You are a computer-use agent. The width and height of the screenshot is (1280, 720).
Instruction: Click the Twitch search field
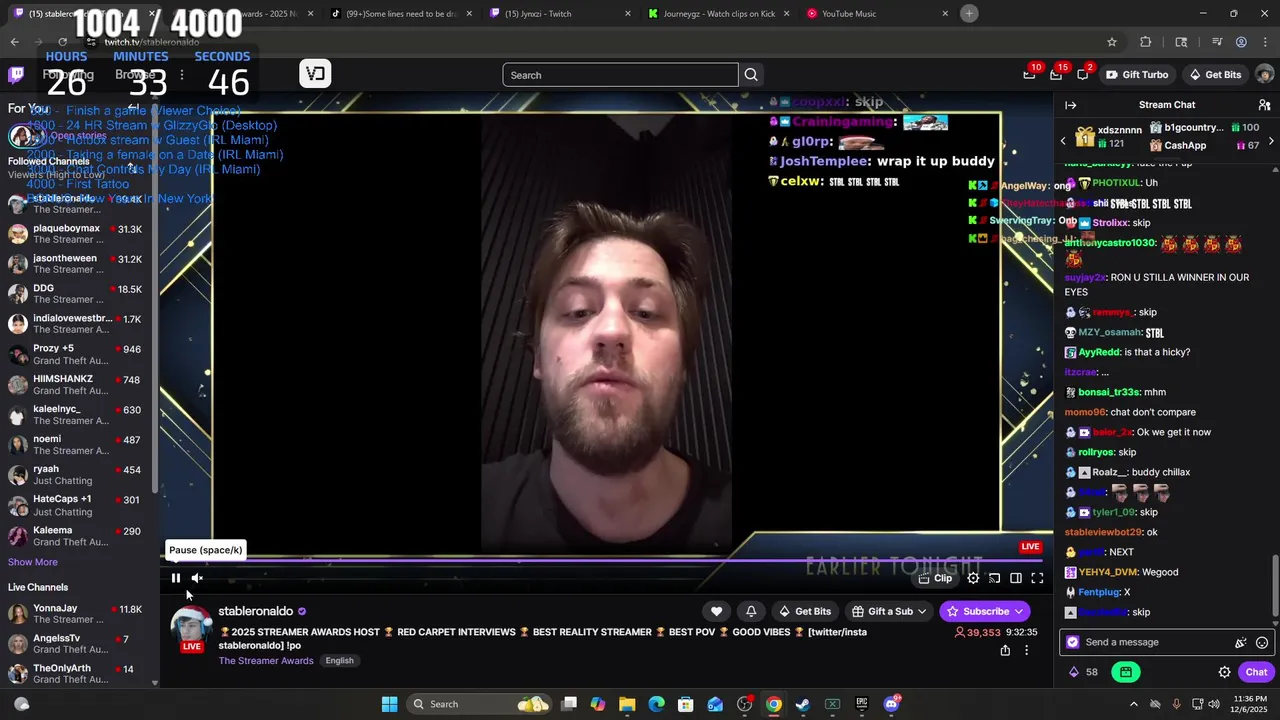click(x=620, y=75)
